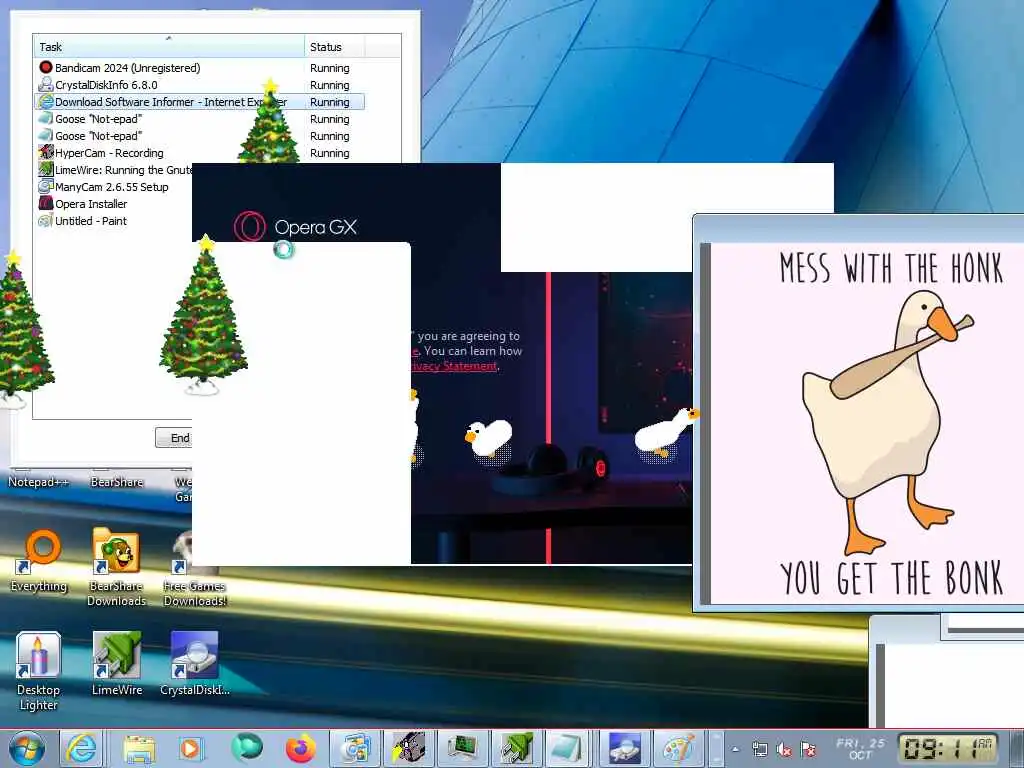Switch to Goose Not-epad taskbar button
Screen dimensions: 1024x768
tap(566, 748)
